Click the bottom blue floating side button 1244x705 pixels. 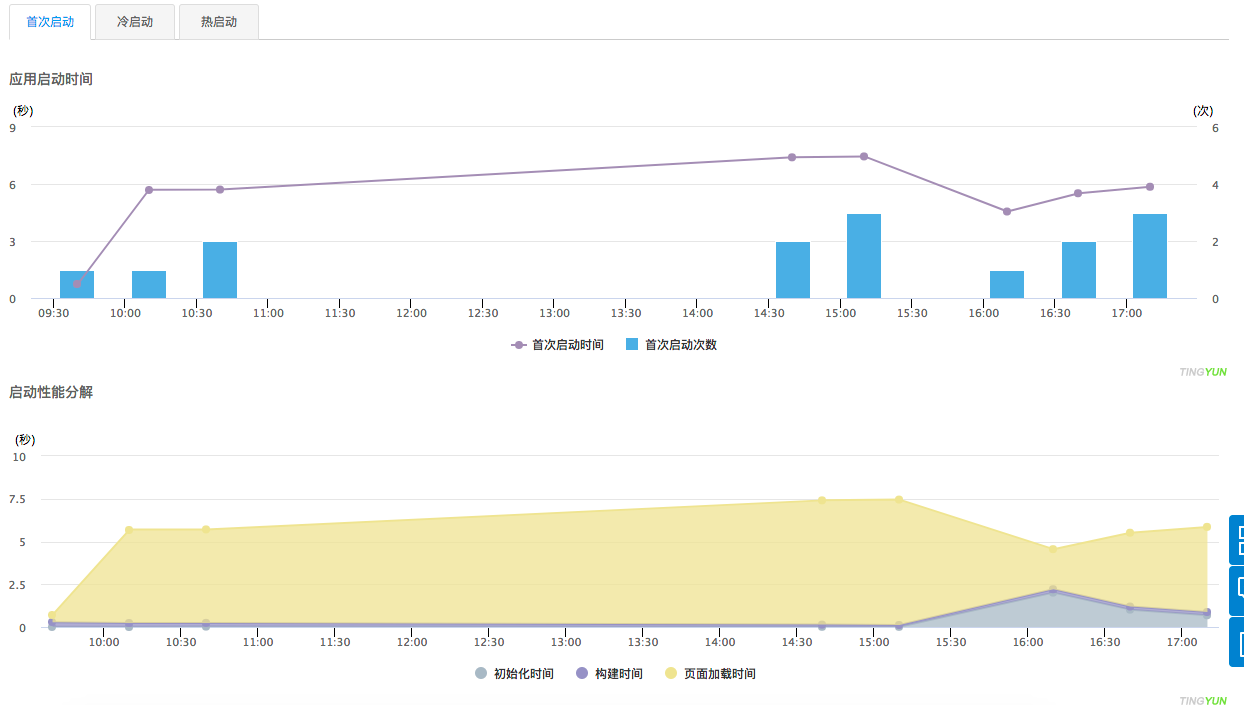[x=1237, y=642]
